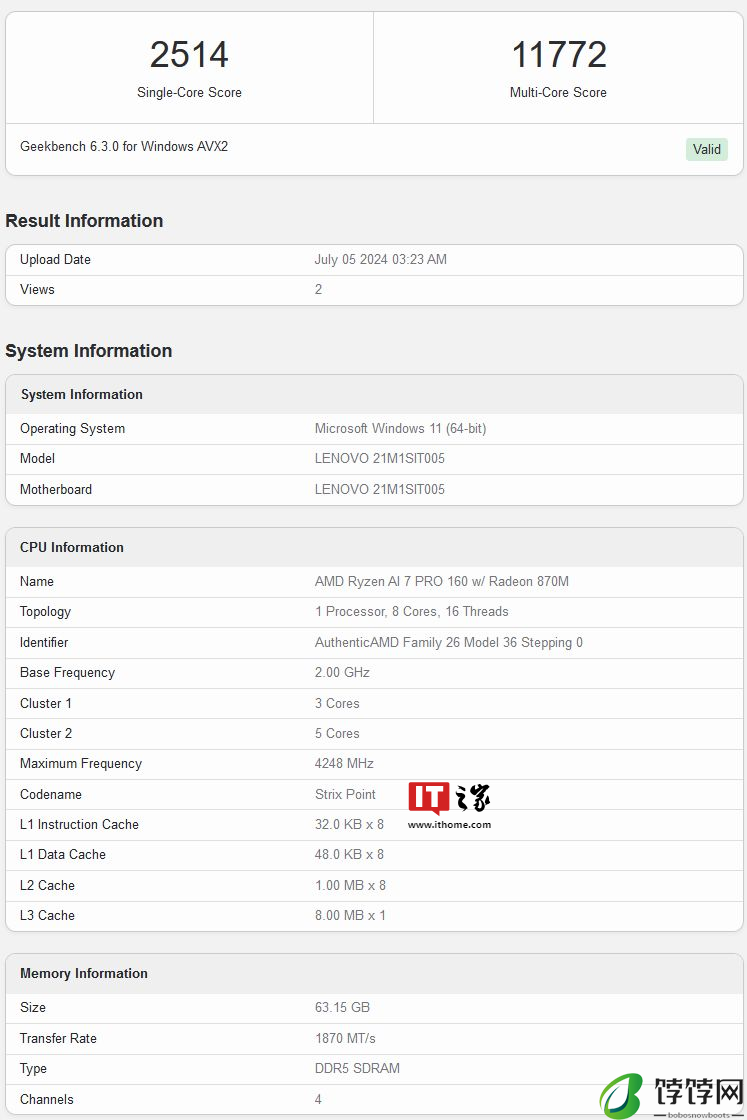Click Microsoft Windows 11 (64-bit) value
This screenshot has width=747, height=1120.
[x=401, y=429]
